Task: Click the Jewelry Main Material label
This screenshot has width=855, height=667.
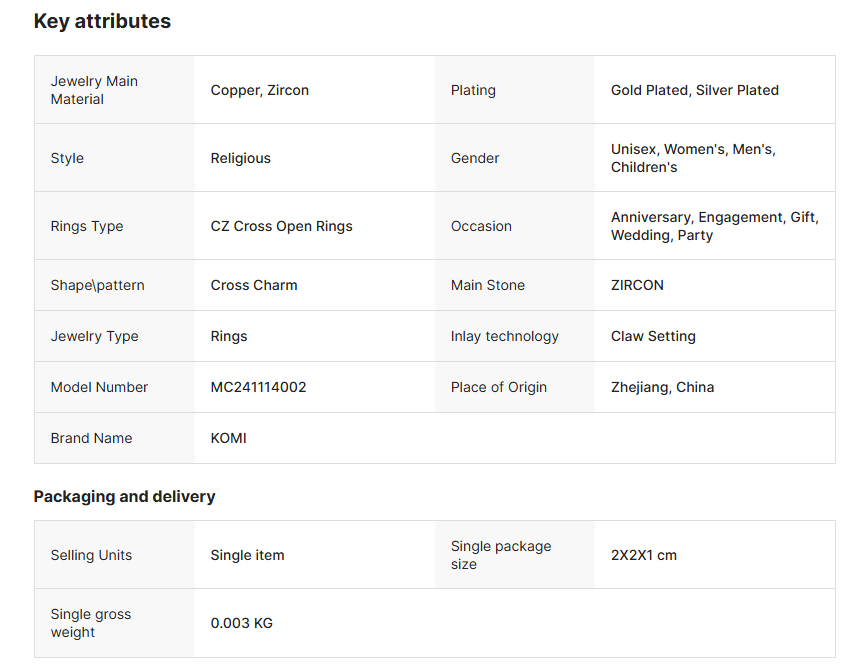Action: coord(94,90)
